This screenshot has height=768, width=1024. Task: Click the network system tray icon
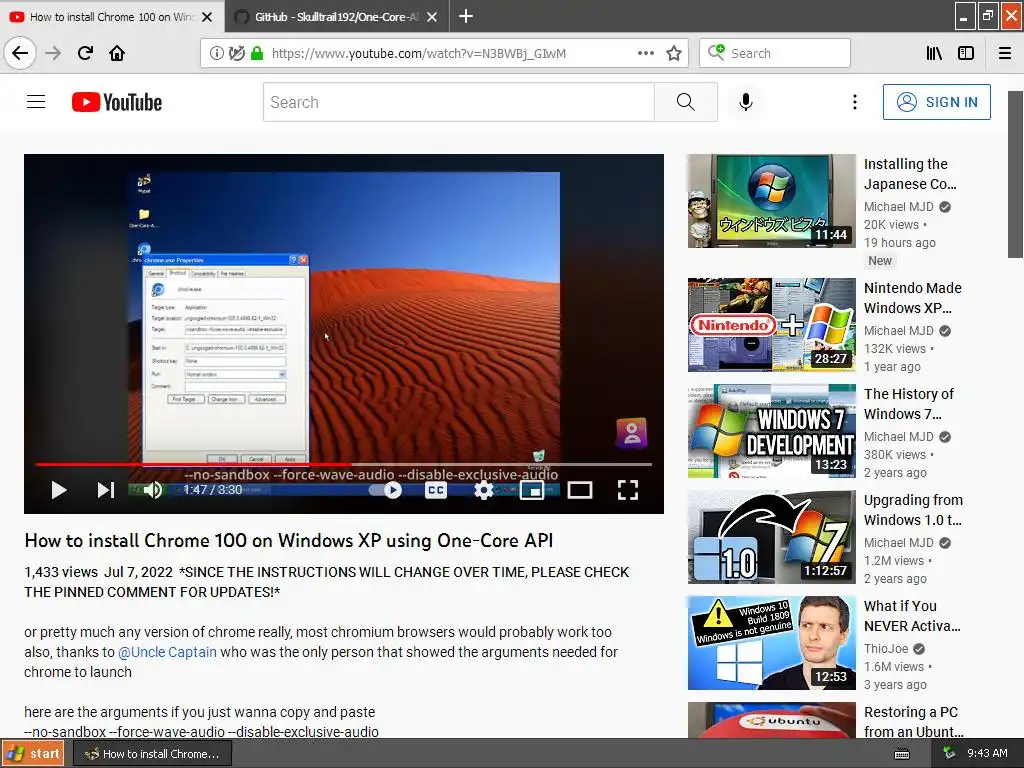click(x=949, y=754)
